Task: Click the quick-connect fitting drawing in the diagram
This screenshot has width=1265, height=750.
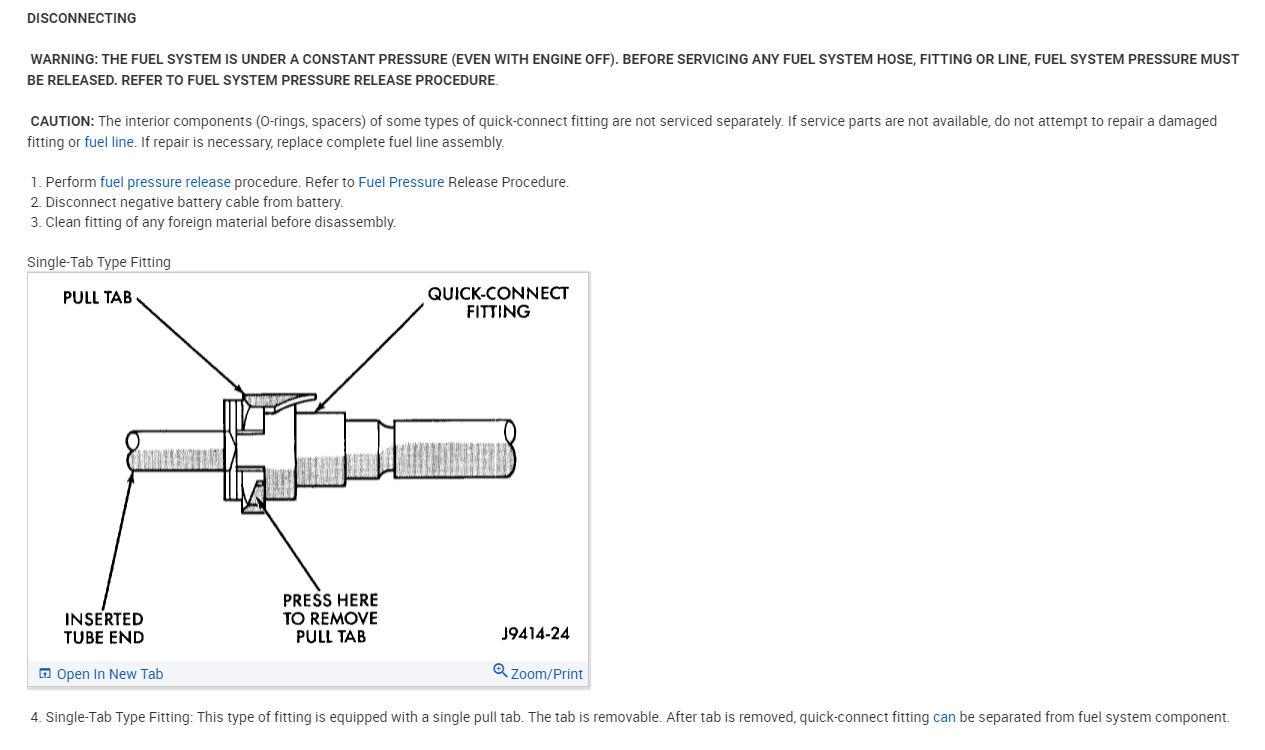Action: 320,448
